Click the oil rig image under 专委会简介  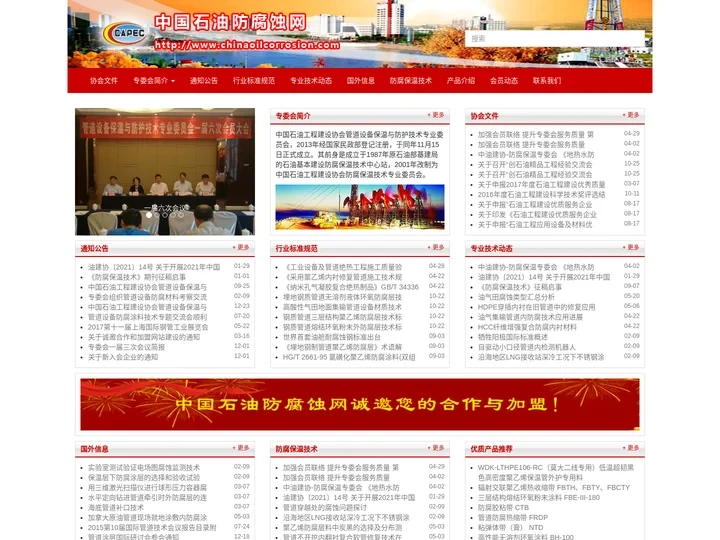360,207
